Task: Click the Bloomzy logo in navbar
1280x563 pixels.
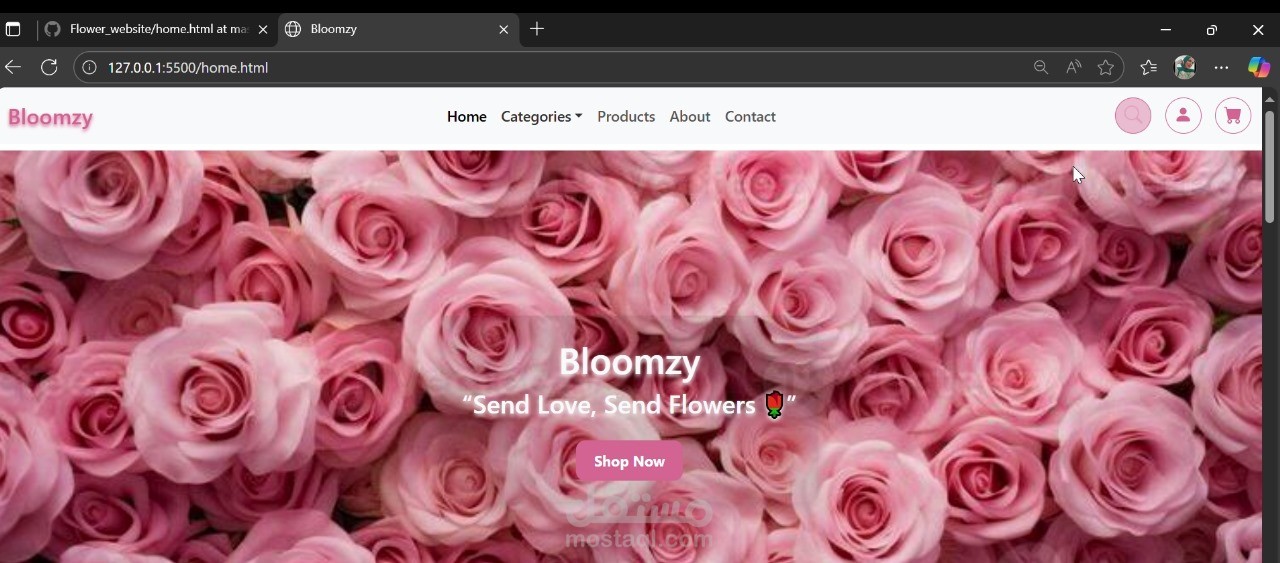Action: click(50, 118)
